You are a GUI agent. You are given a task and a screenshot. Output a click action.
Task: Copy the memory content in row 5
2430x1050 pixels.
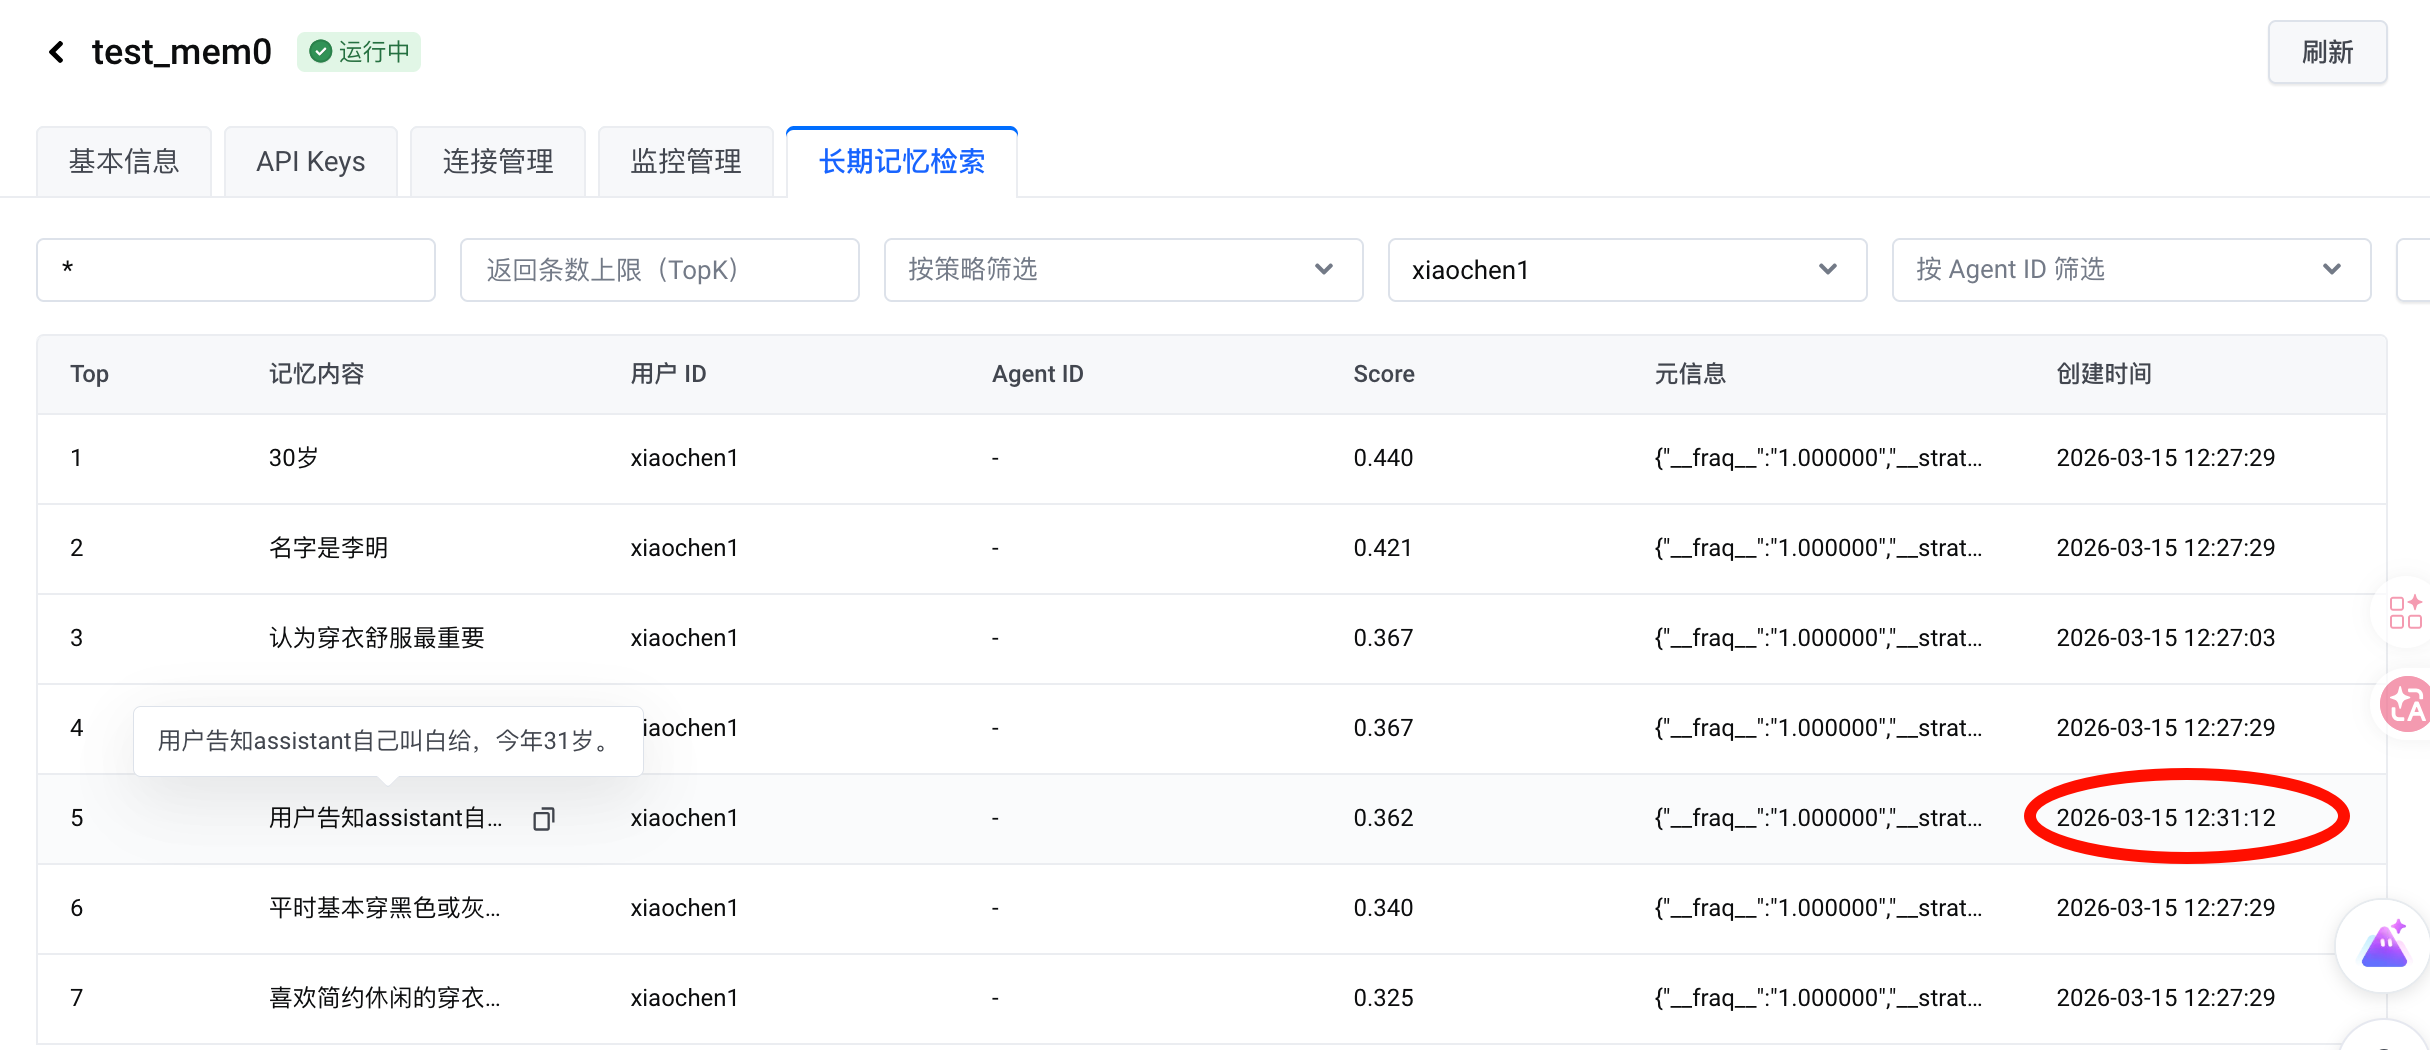(x=543, y=819)
